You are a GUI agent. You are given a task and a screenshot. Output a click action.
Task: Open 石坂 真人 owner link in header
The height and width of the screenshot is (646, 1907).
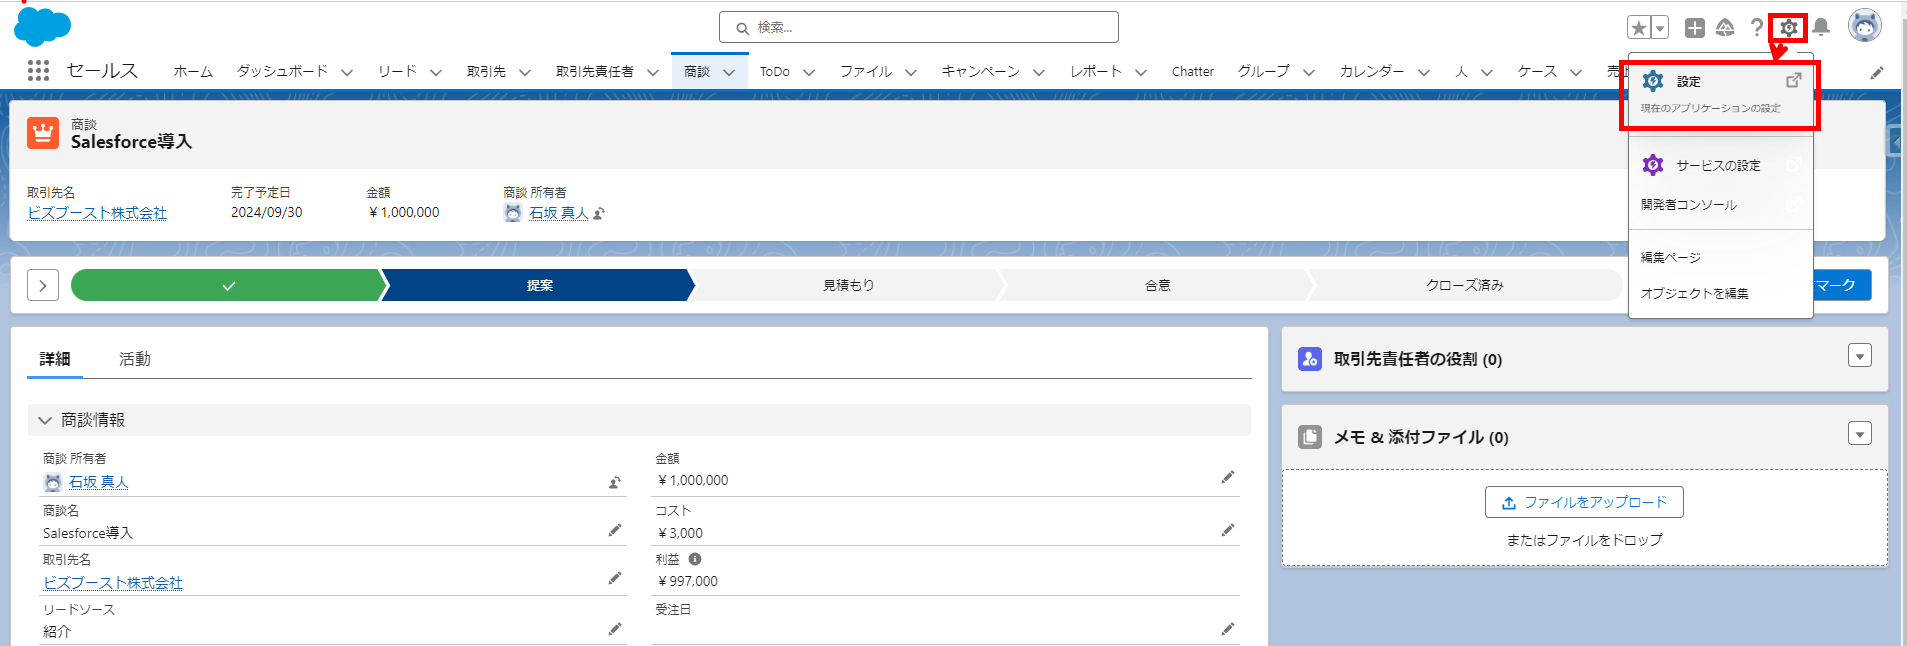(x=559, y=213)
